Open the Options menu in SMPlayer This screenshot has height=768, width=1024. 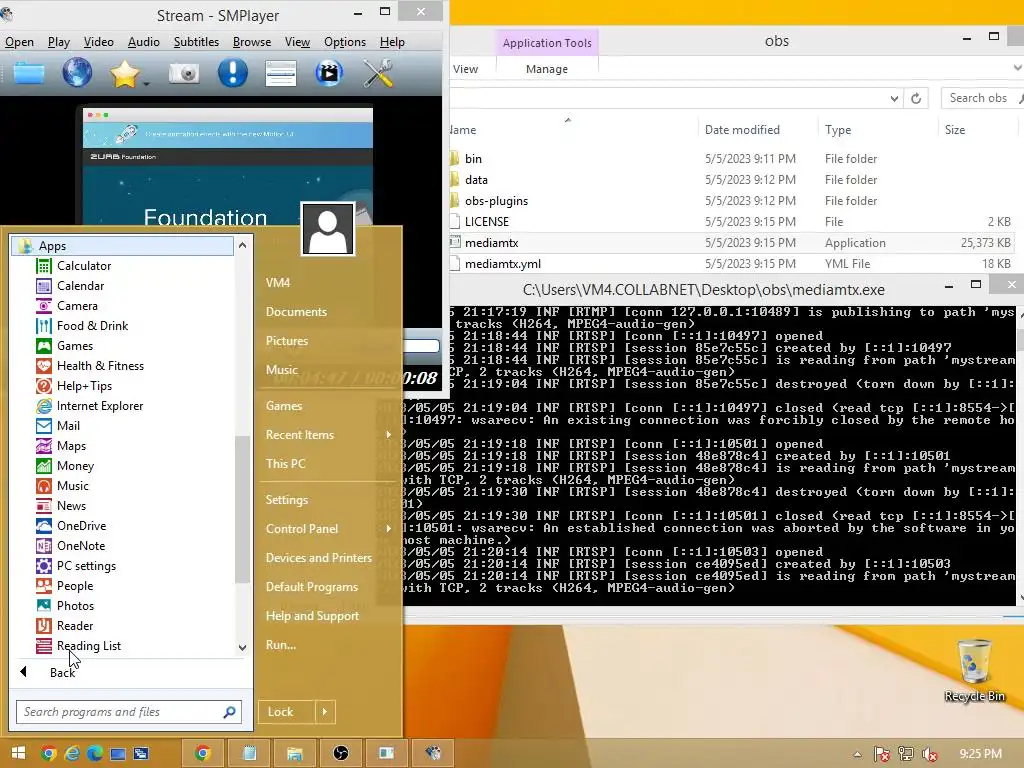point(345,42)
